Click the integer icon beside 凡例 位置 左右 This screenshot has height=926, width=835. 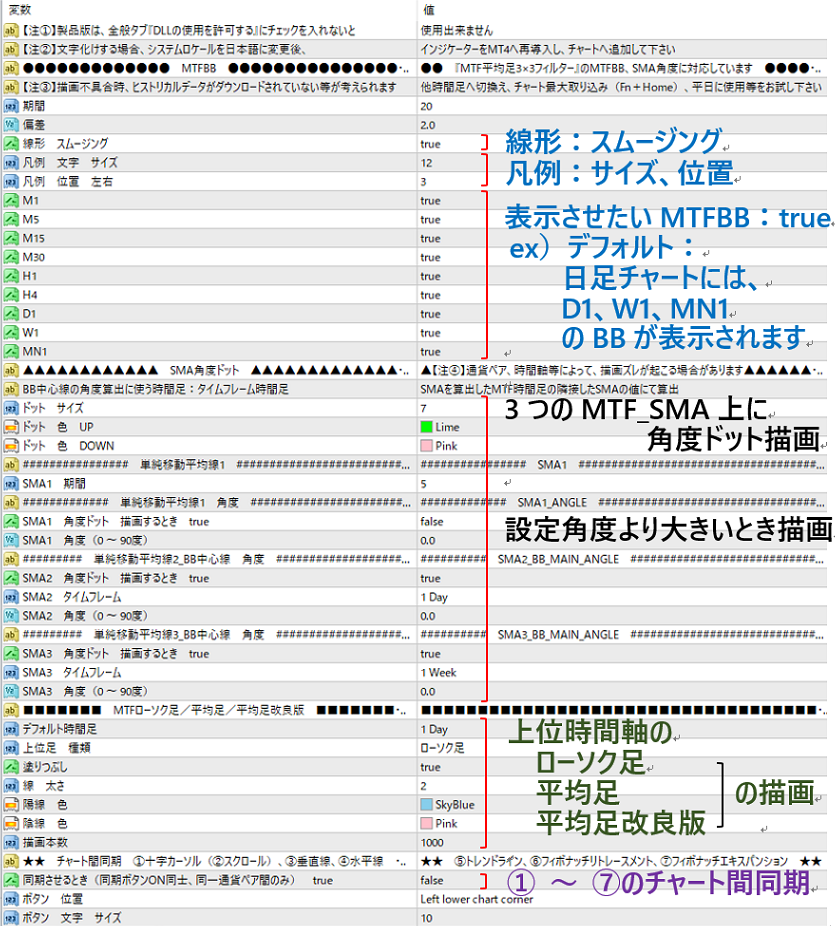tap(11, 181)
